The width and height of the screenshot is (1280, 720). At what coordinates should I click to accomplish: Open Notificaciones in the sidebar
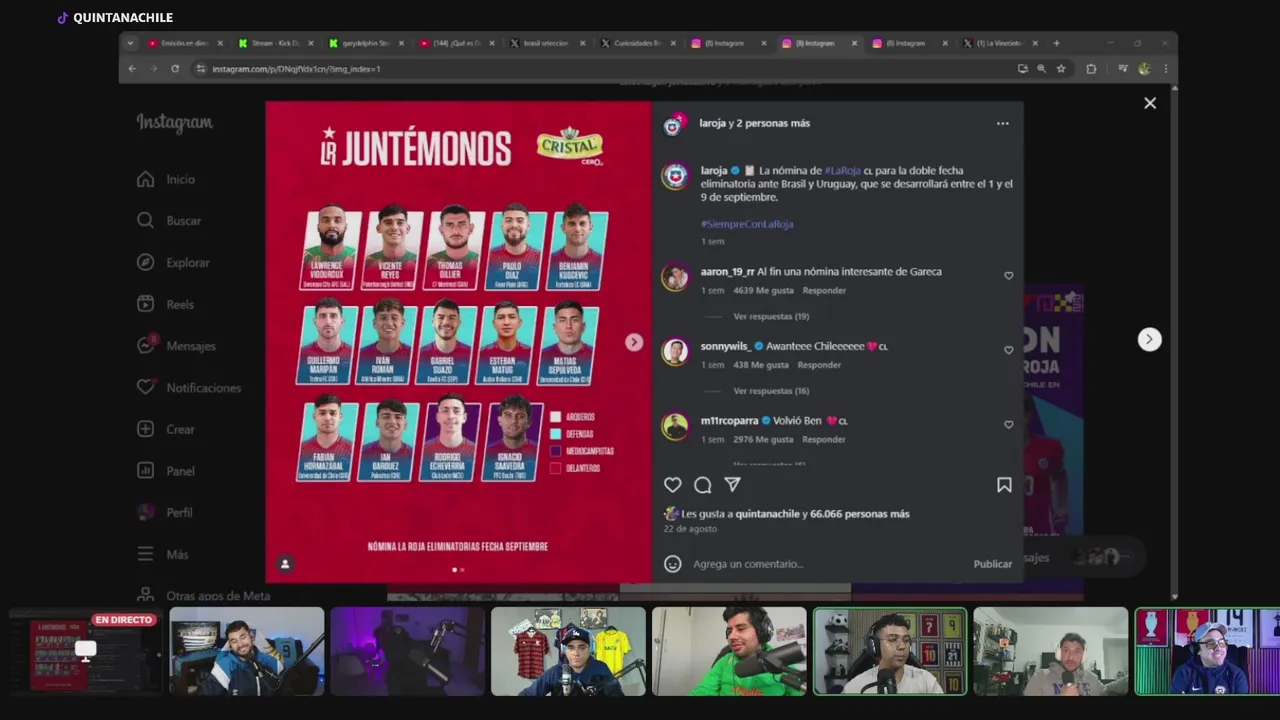coord(189,387)
